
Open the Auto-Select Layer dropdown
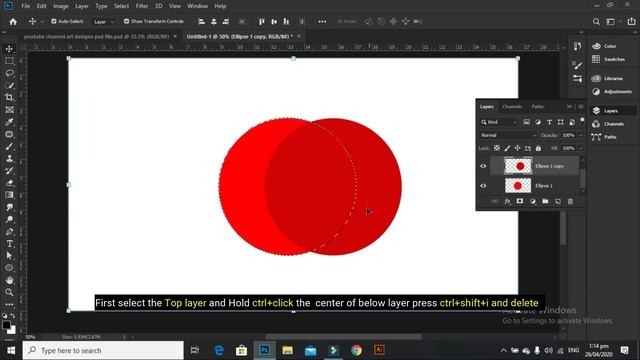pyautogui.click(x=104, y=22)
